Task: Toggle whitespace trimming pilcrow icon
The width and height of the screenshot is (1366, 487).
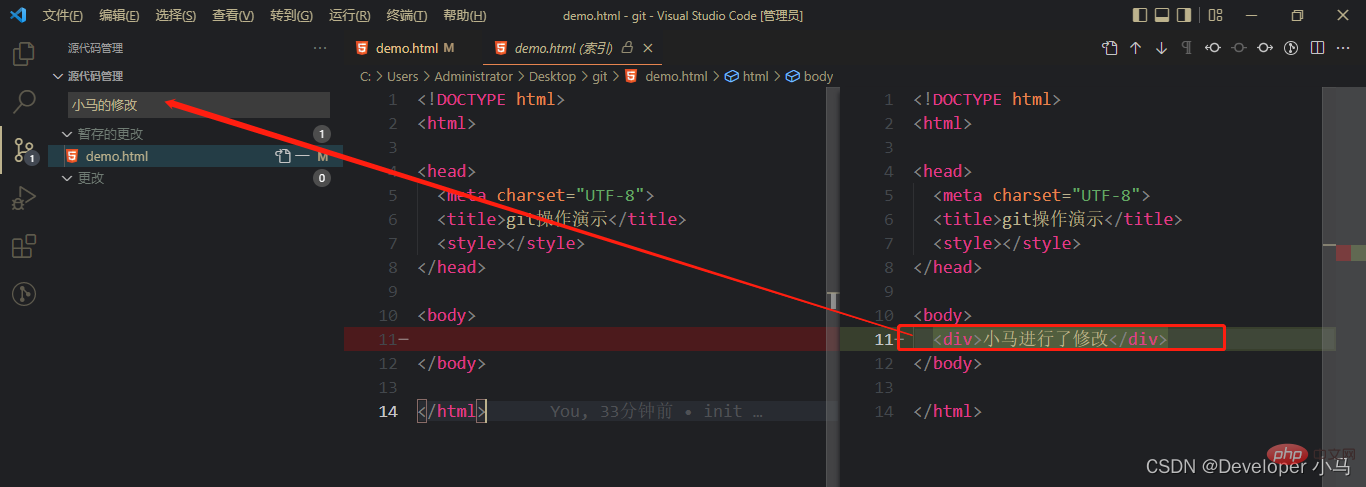Action: (x=1187, y=48)
